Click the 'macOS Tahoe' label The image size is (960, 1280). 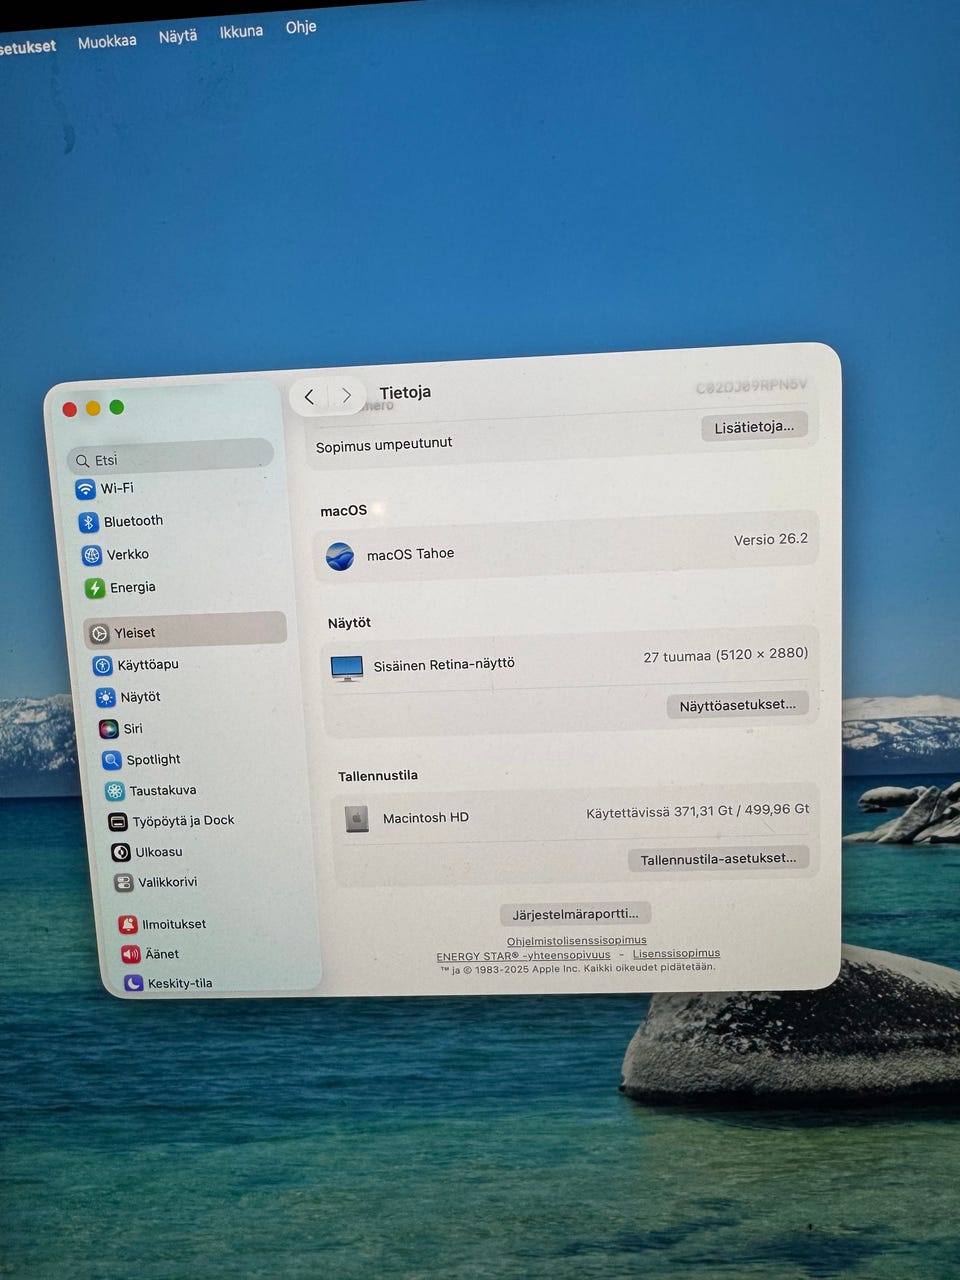point(410,554)
